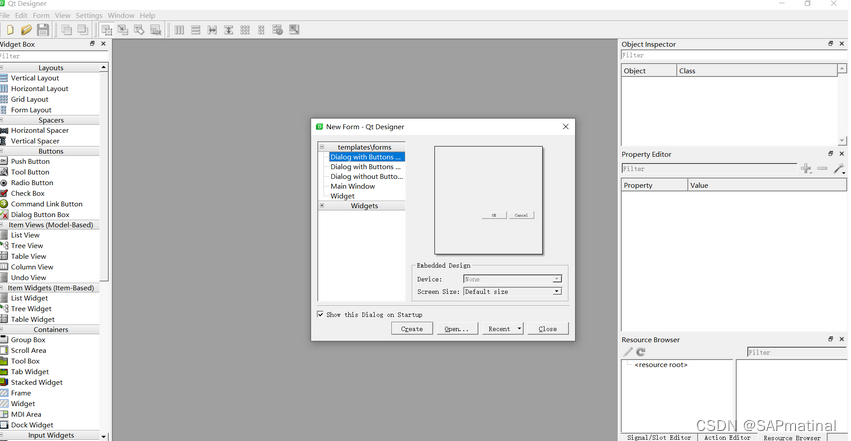Click the Object Inspector filter field
This screenshot has height=441, width=851.
click(x=733, y=55)
